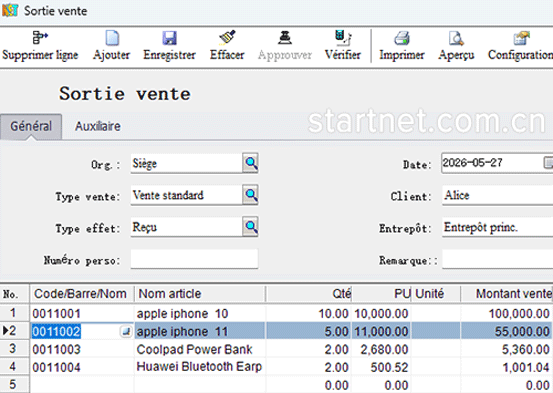This screenshot has width=553, height=393.
Task: Switch to the Général tab
Action: [31, 126]
